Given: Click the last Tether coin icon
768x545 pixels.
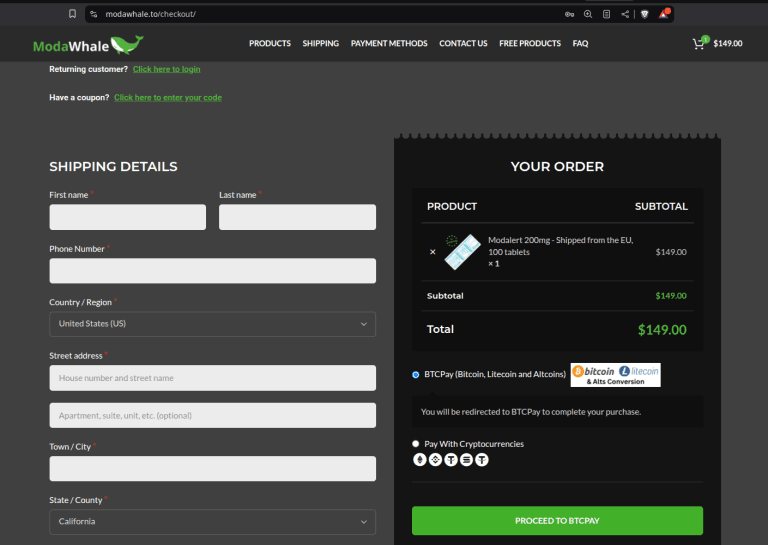Looking at the screenshot, I should click(x=482, y=460).
